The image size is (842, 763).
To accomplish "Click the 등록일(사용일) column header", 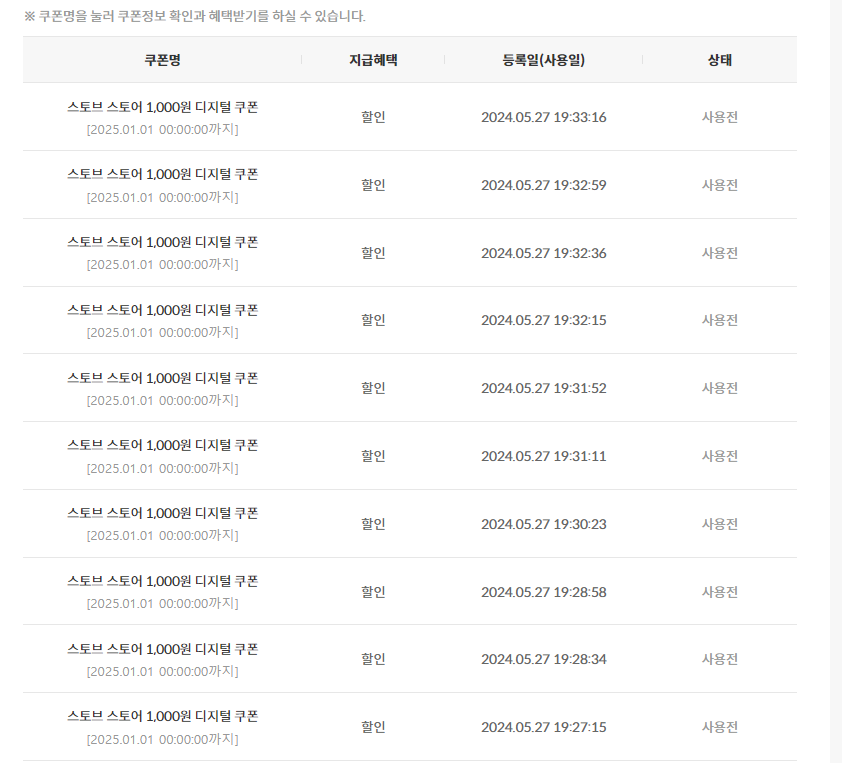I will [543, 60].
